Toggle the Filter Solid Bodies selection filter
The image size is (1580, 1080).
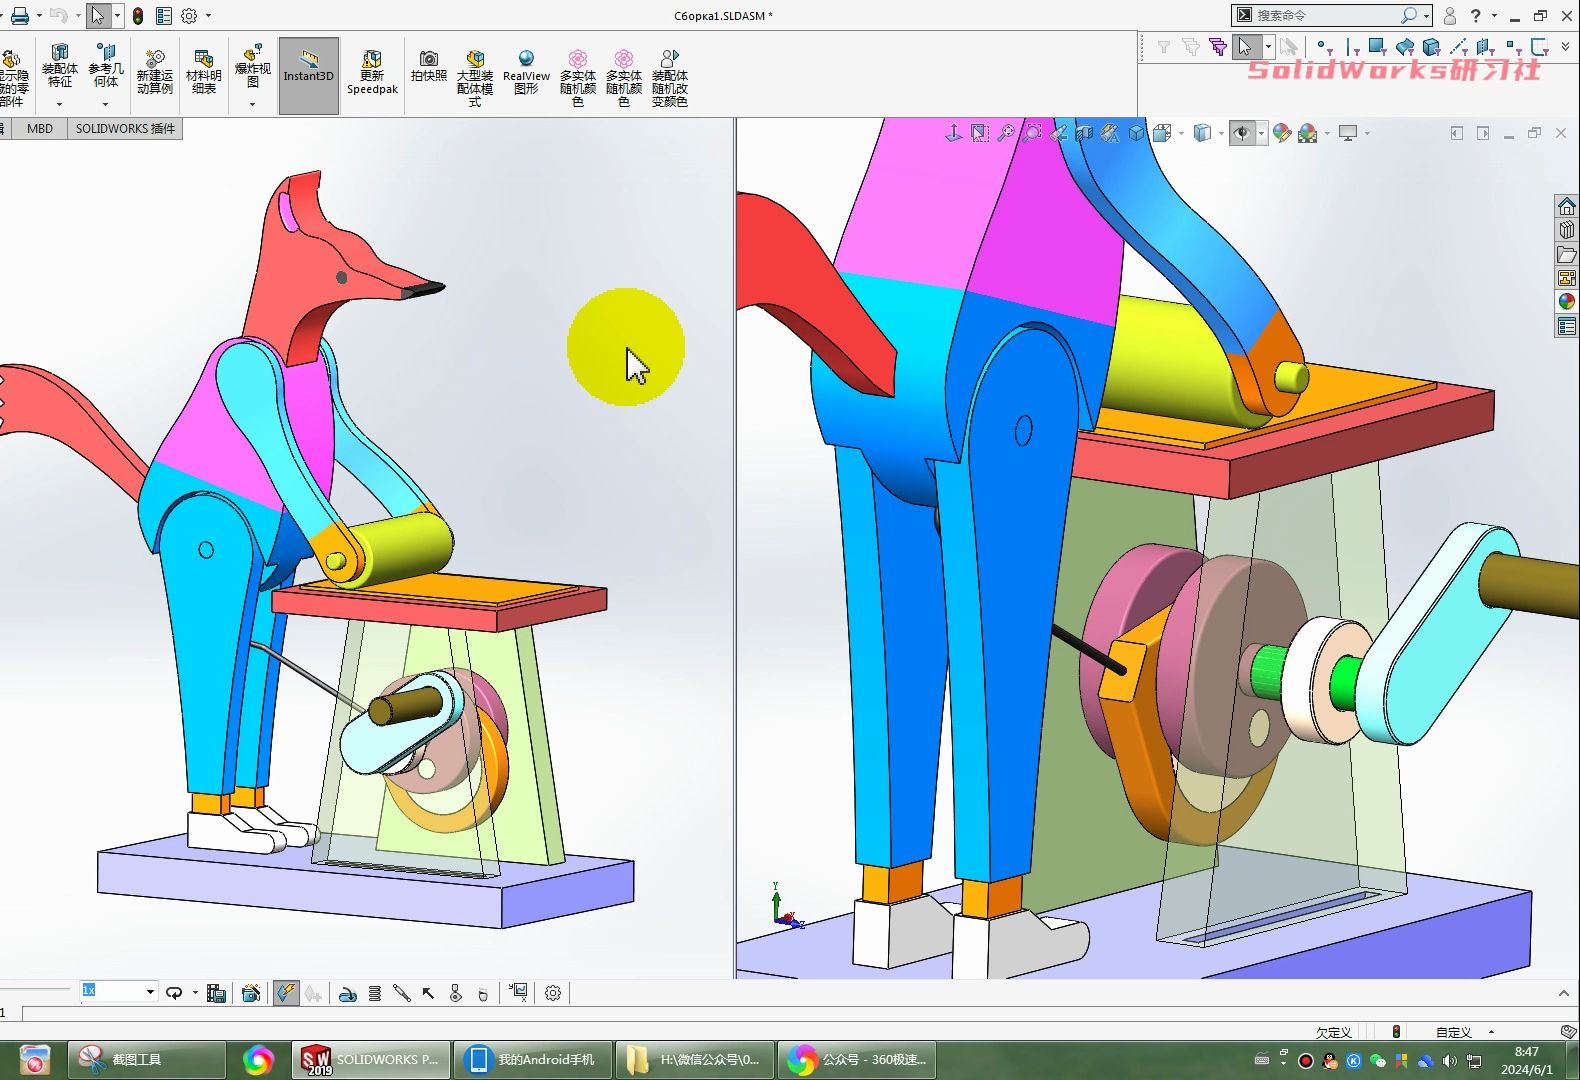(x=1431, y=47)
